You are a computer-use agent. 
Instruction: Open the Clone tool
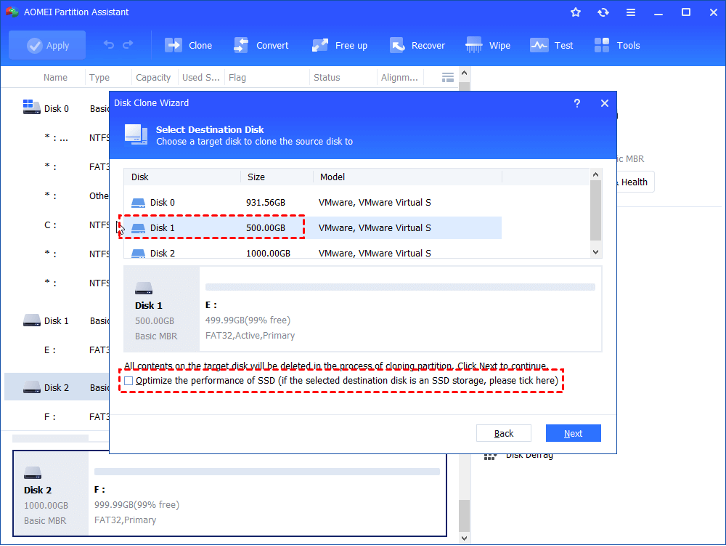[x=188, y=45]
